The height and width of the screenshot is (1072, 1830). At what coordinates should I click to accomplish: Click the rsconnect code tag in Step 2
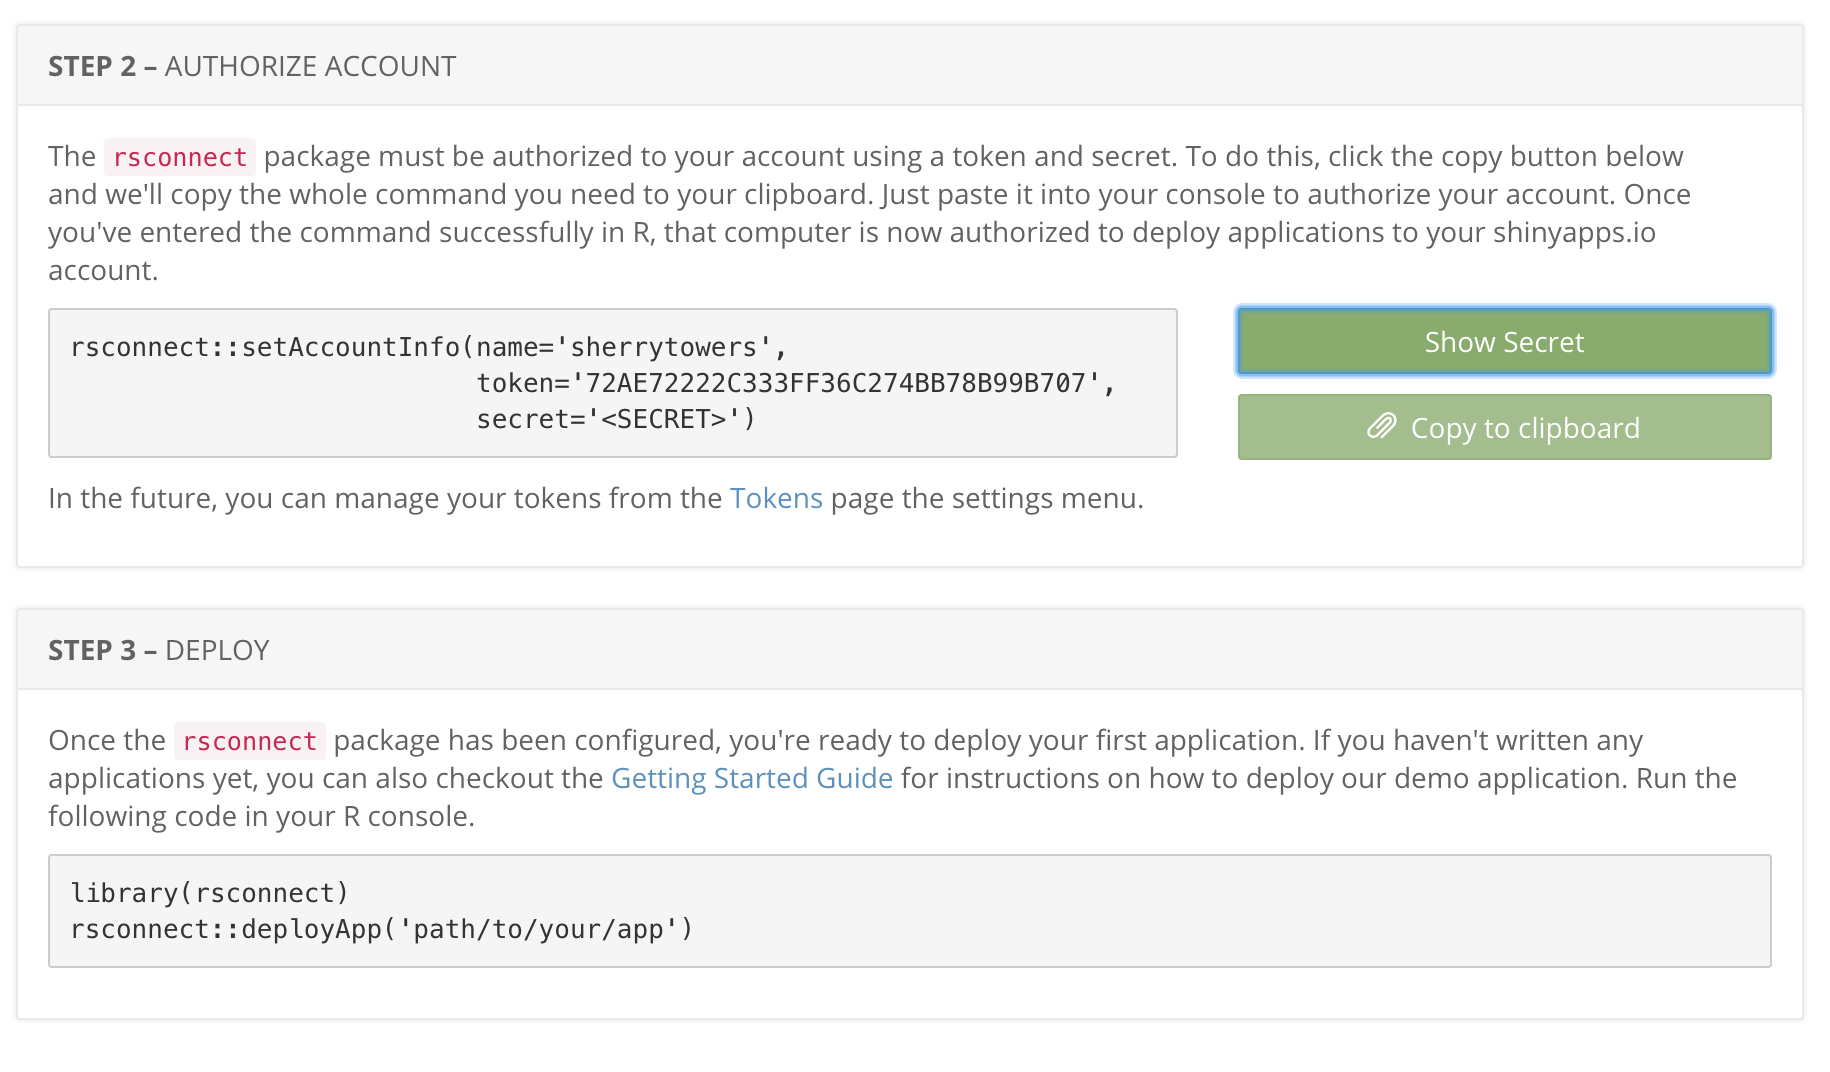point(180,157)
